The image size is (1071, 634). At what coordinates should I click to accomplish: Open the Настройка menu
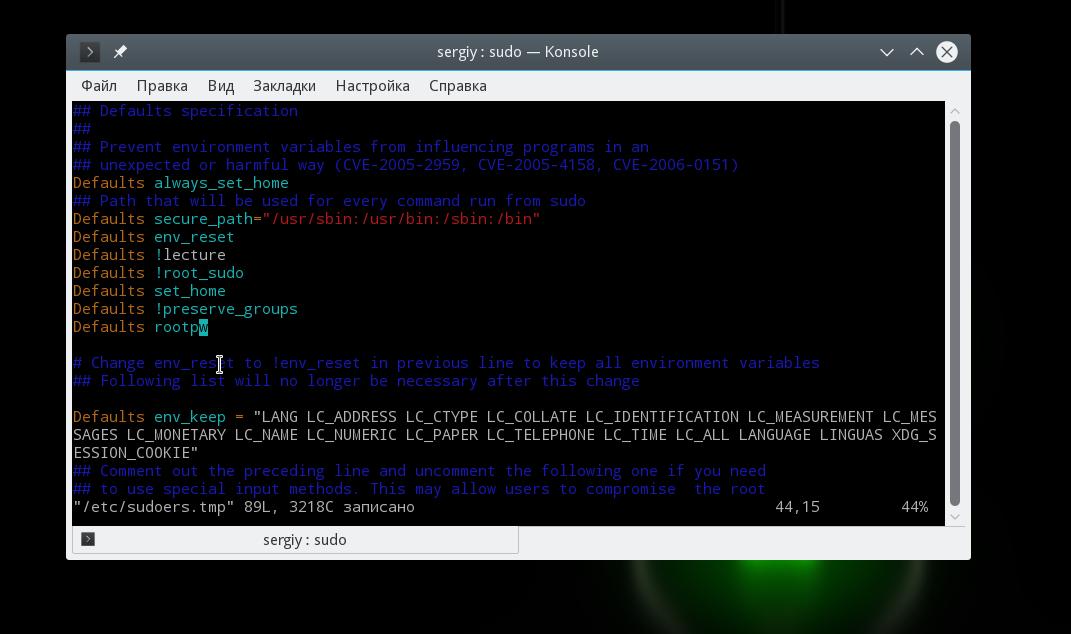(372, 86)
